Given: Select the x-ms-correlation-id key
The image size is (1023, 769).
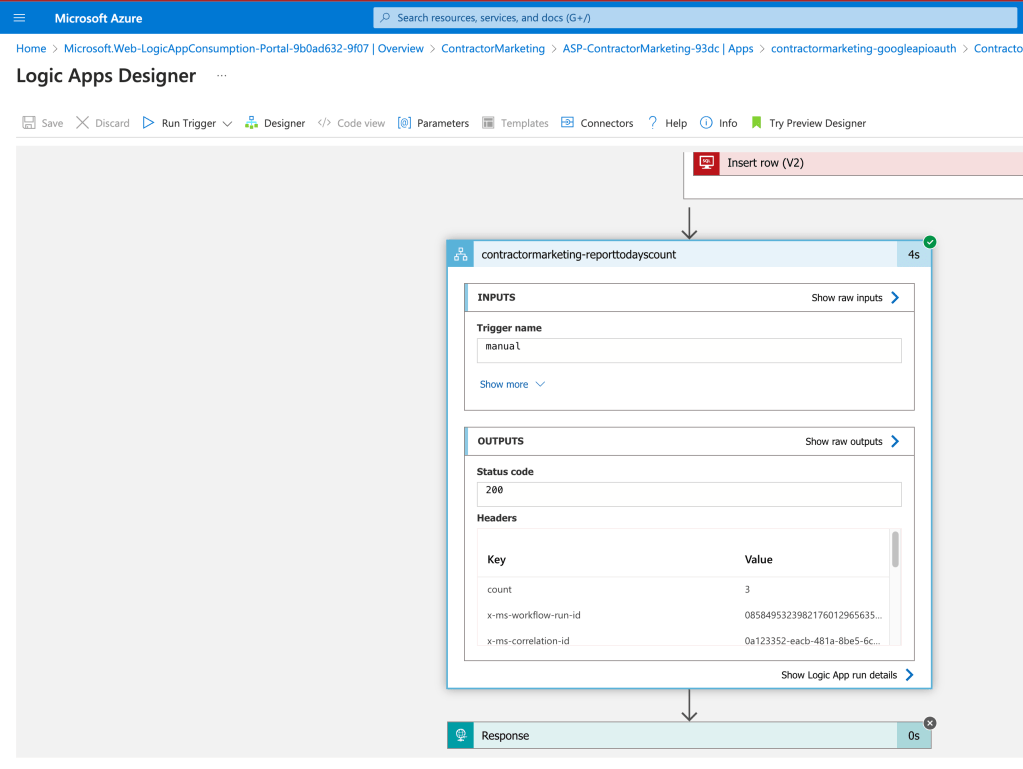Looking at the screenshot, I should click(x=528, y=641).
